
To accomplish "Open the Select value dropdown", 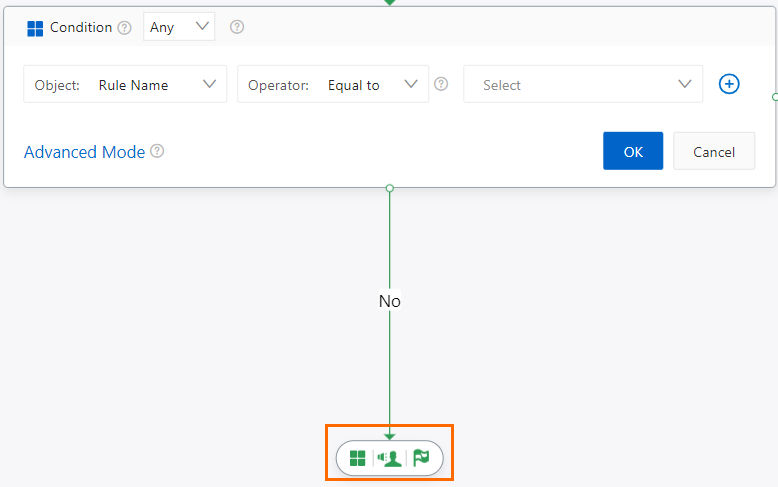I will click(583, 84).
